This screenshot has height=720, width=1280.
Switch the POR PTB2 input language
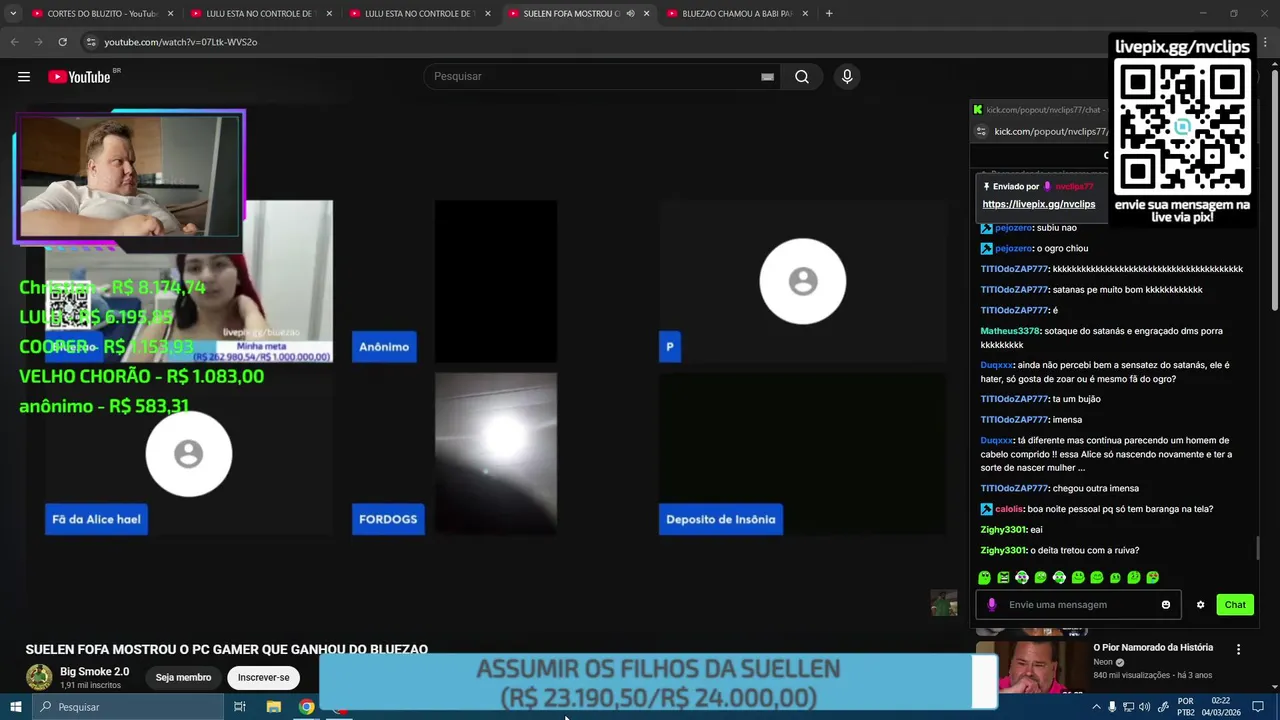(x=1186, y=707)
